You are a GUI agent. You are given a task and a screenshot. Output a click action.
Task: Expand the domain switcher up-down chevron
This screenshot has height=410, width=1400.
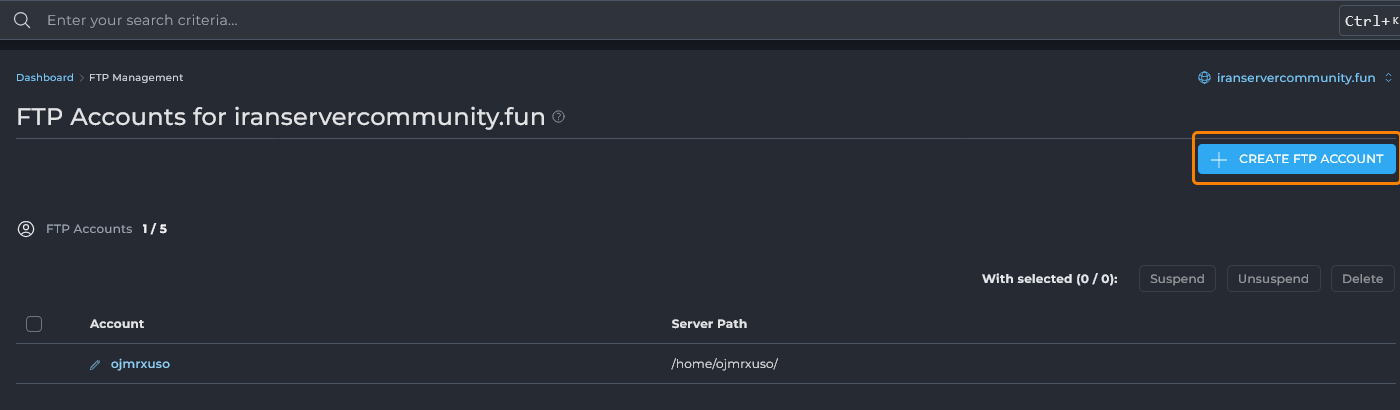1388,78
